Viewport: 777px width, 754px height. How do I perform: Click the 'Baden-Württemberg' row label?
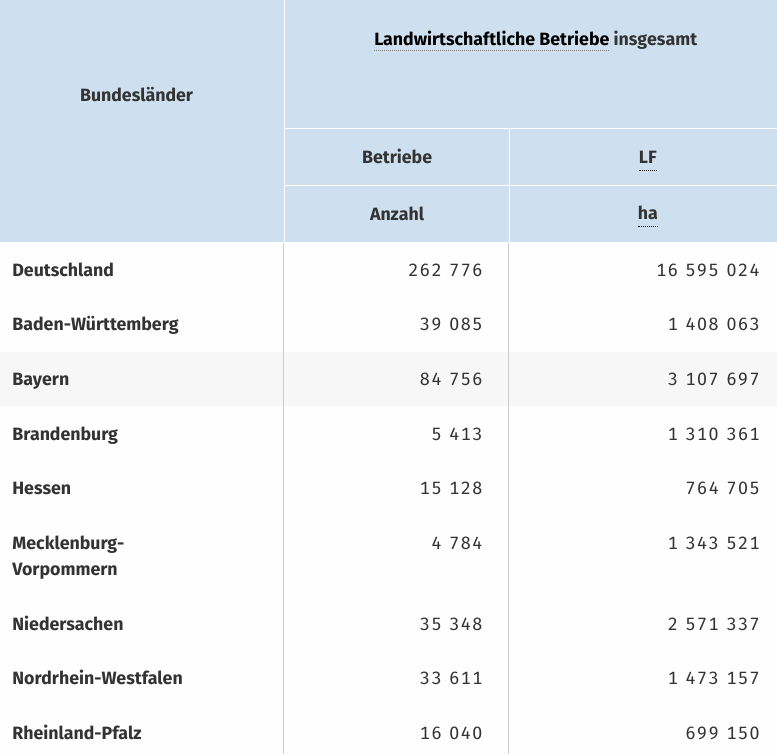(95, 324)
